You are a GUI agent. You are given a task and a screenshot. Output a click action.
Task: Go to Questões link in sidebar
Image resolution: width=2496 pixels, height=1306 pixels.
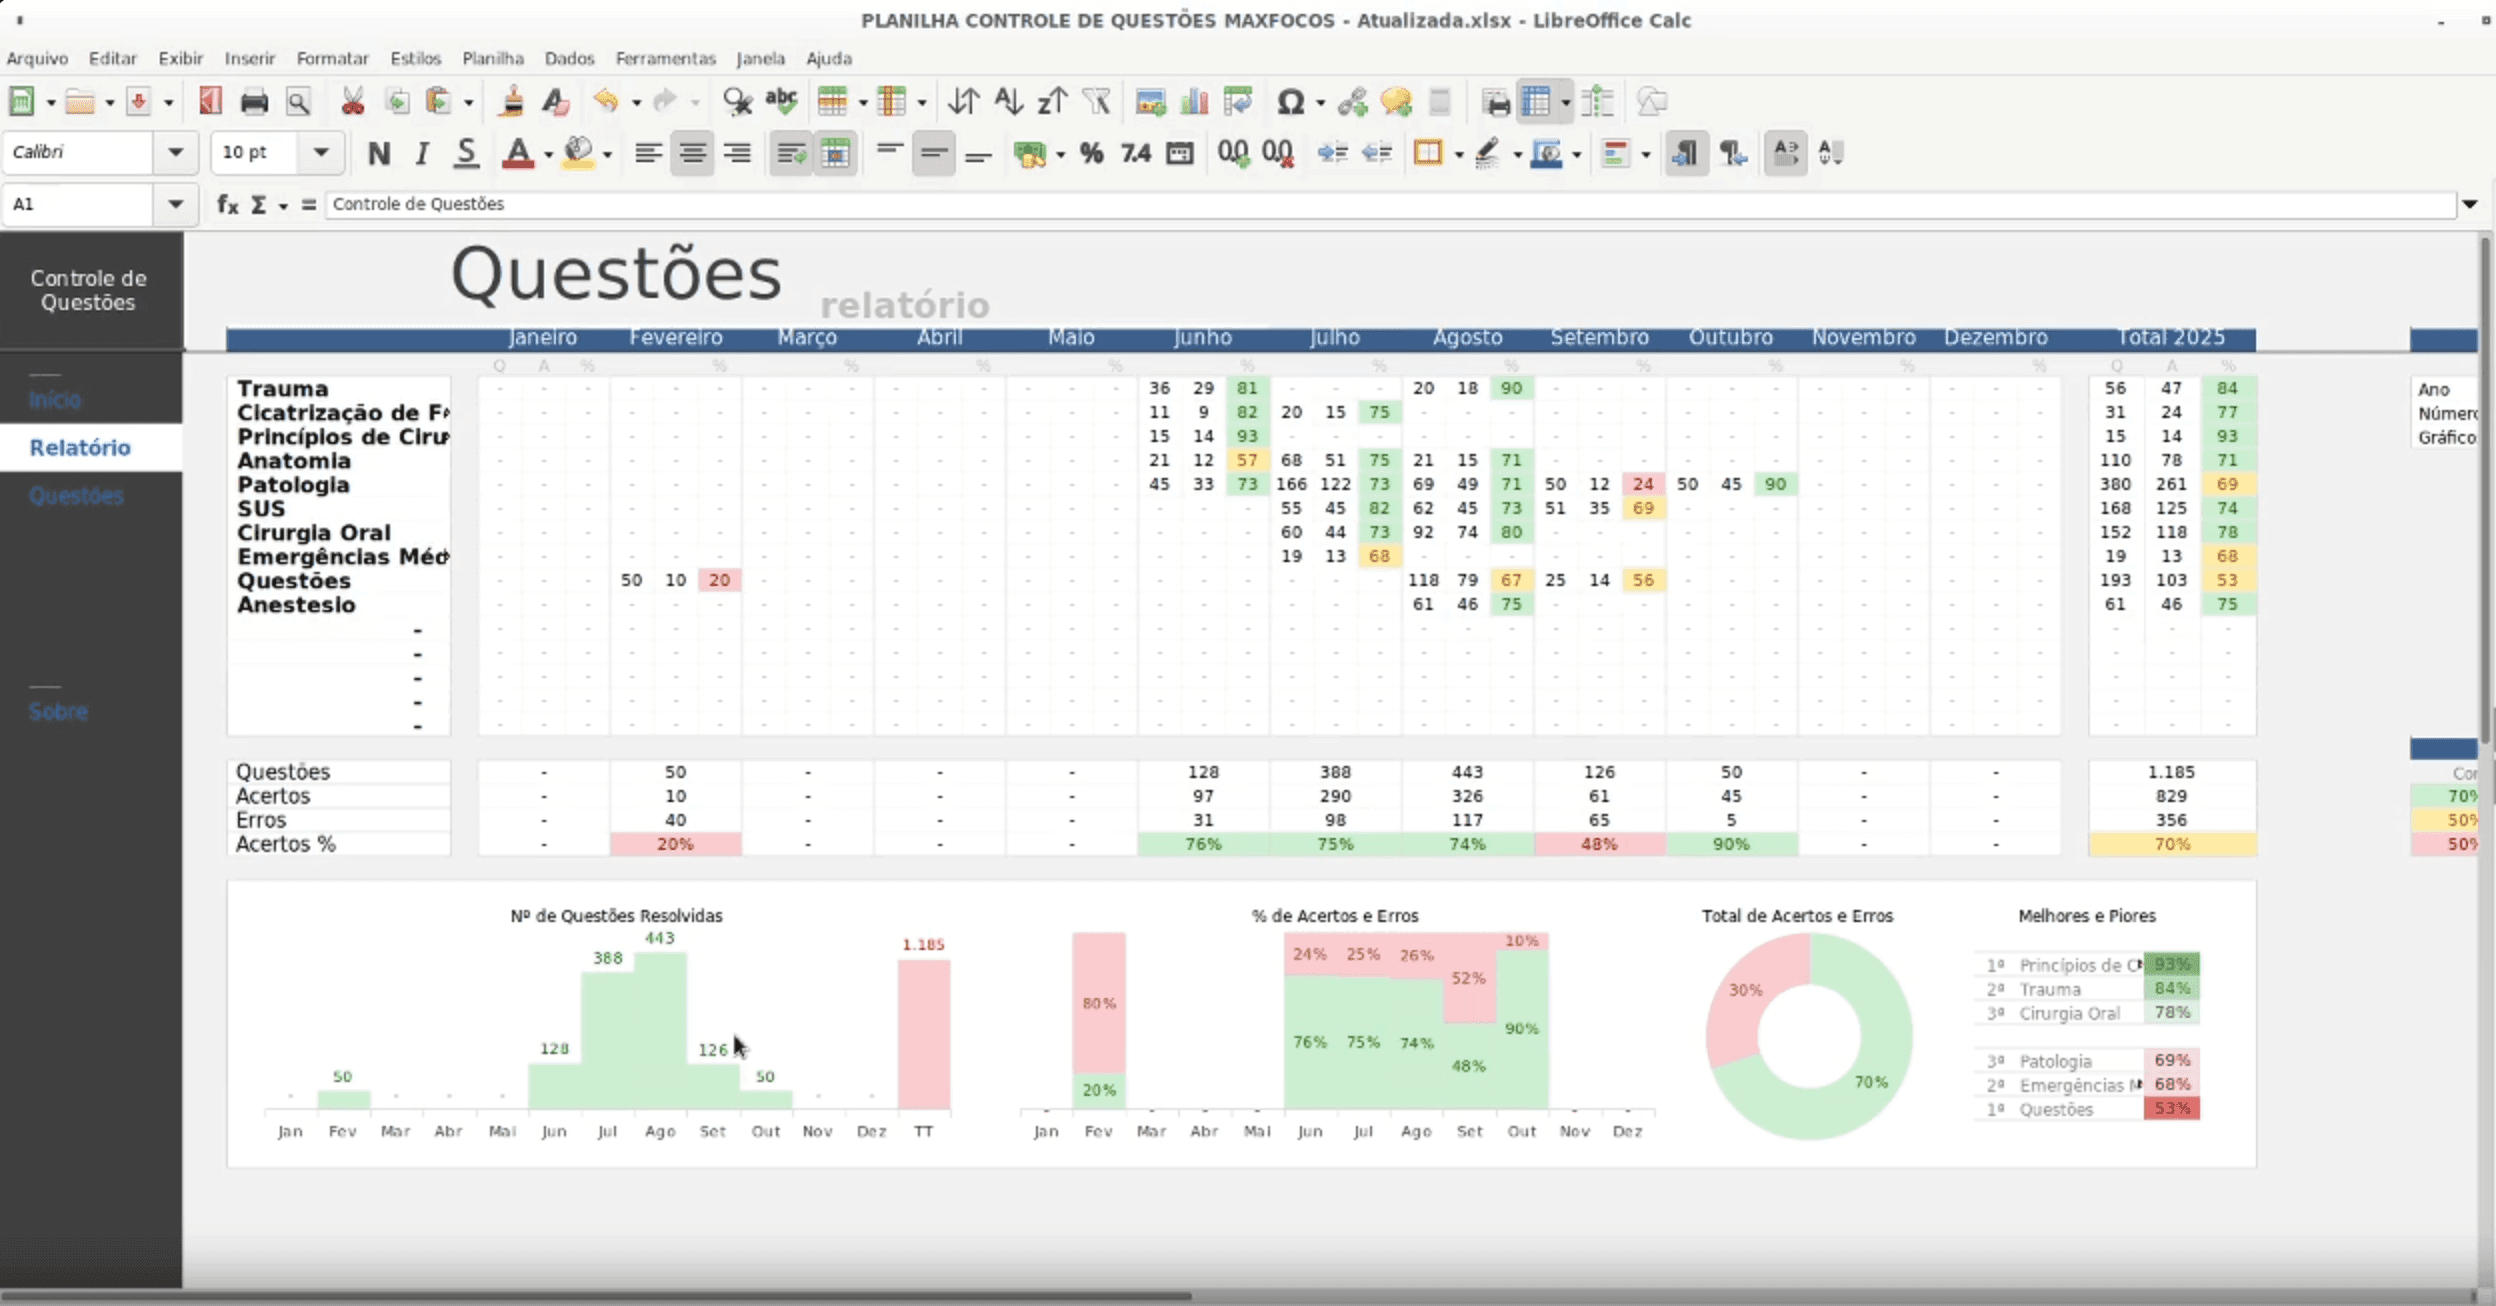tap(76, 496)
